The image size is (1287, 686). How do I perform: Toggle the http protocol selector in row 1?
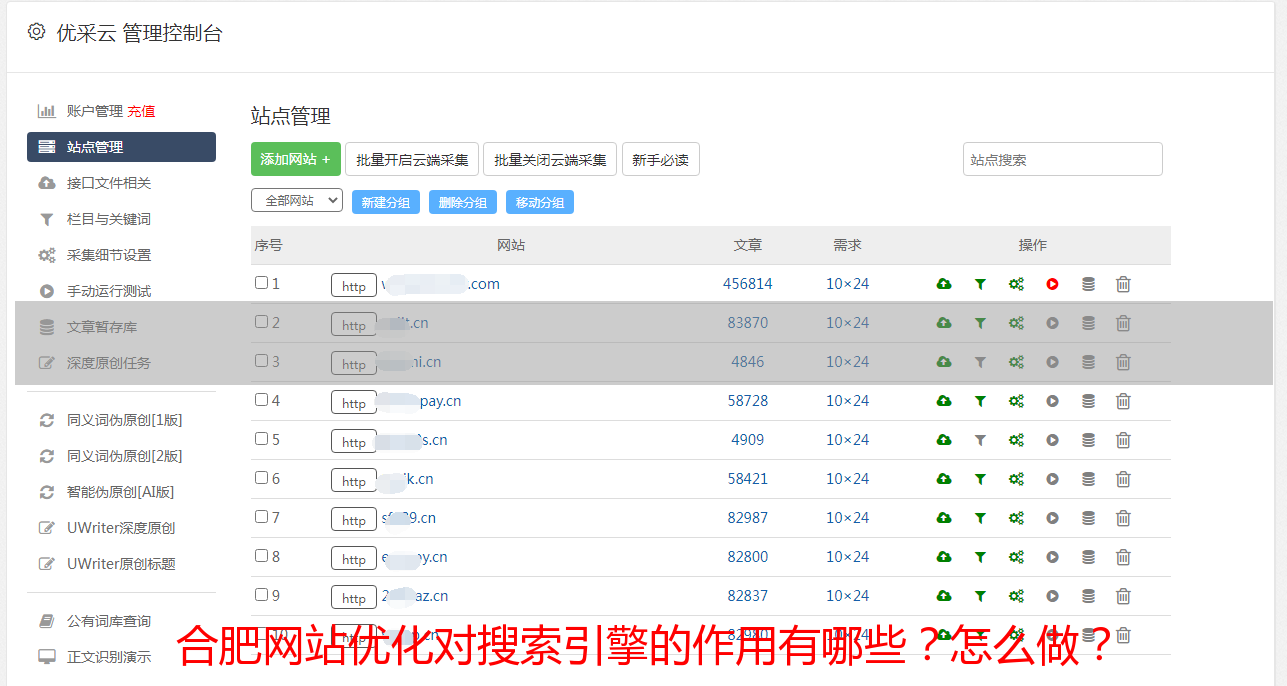click(x=354, y=286)
